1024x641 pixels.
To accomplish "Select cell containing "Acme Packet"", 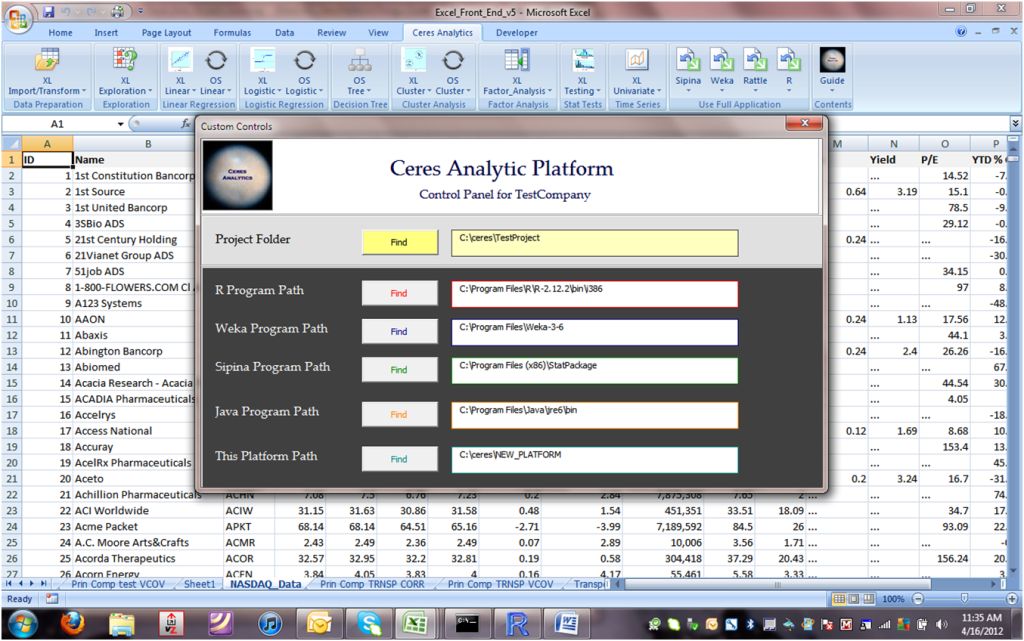I will pyautogui.click(x=148, y=526).
